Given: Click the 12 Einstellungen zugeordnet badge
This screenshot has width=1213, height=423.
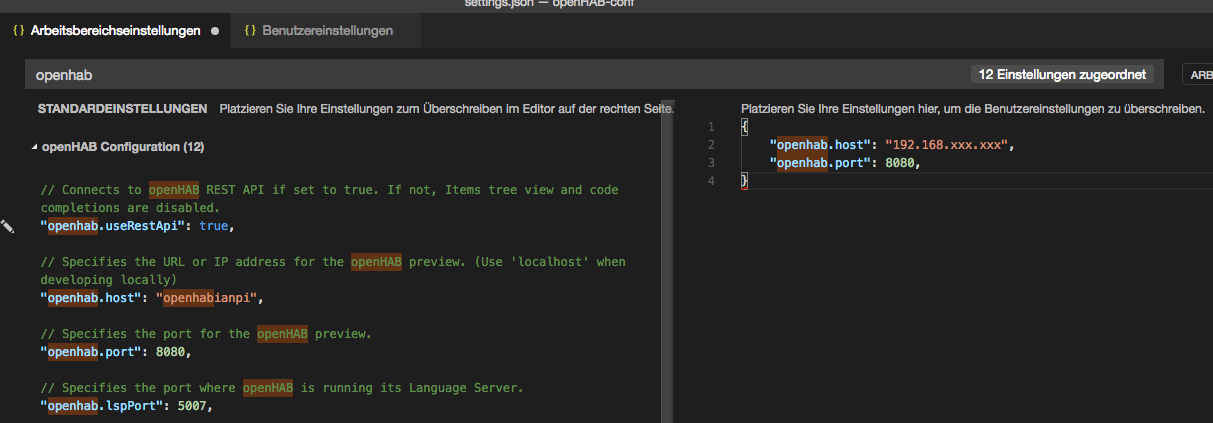Looking at the screenshot, I should [1061, 74].
